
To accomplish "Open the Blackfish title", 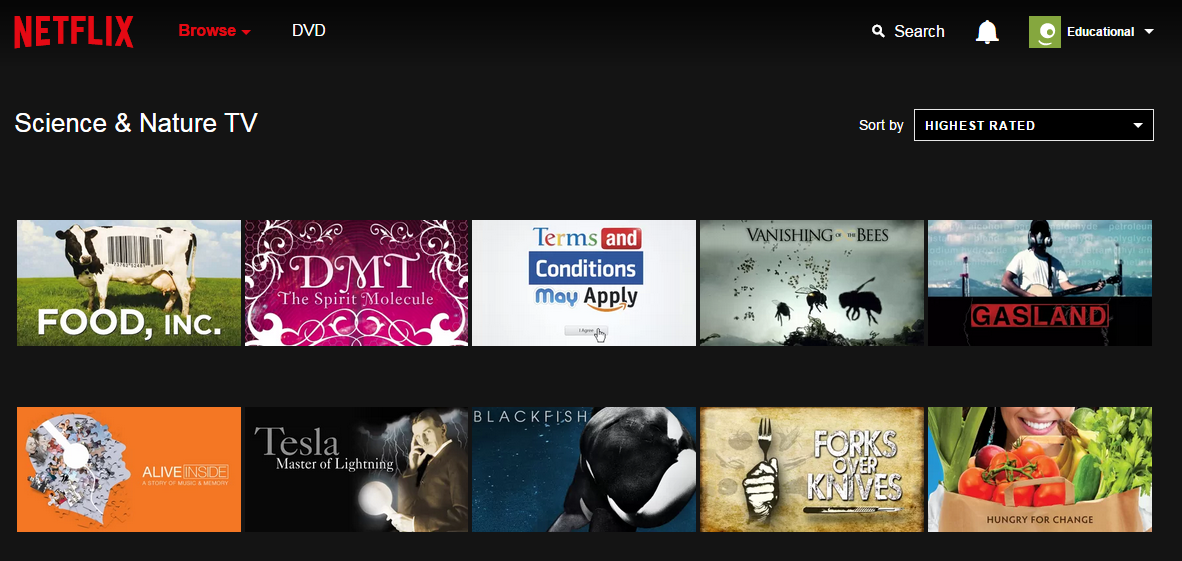I will click(584, 469).
